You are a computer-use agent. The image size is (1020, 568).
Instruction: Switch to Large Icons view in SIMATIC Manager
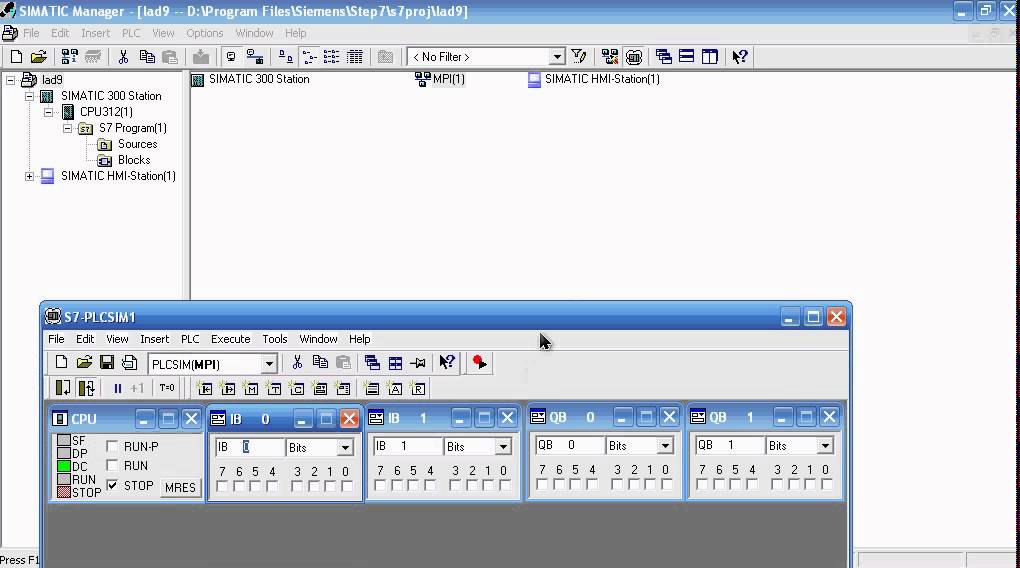[x=286, y=57]
